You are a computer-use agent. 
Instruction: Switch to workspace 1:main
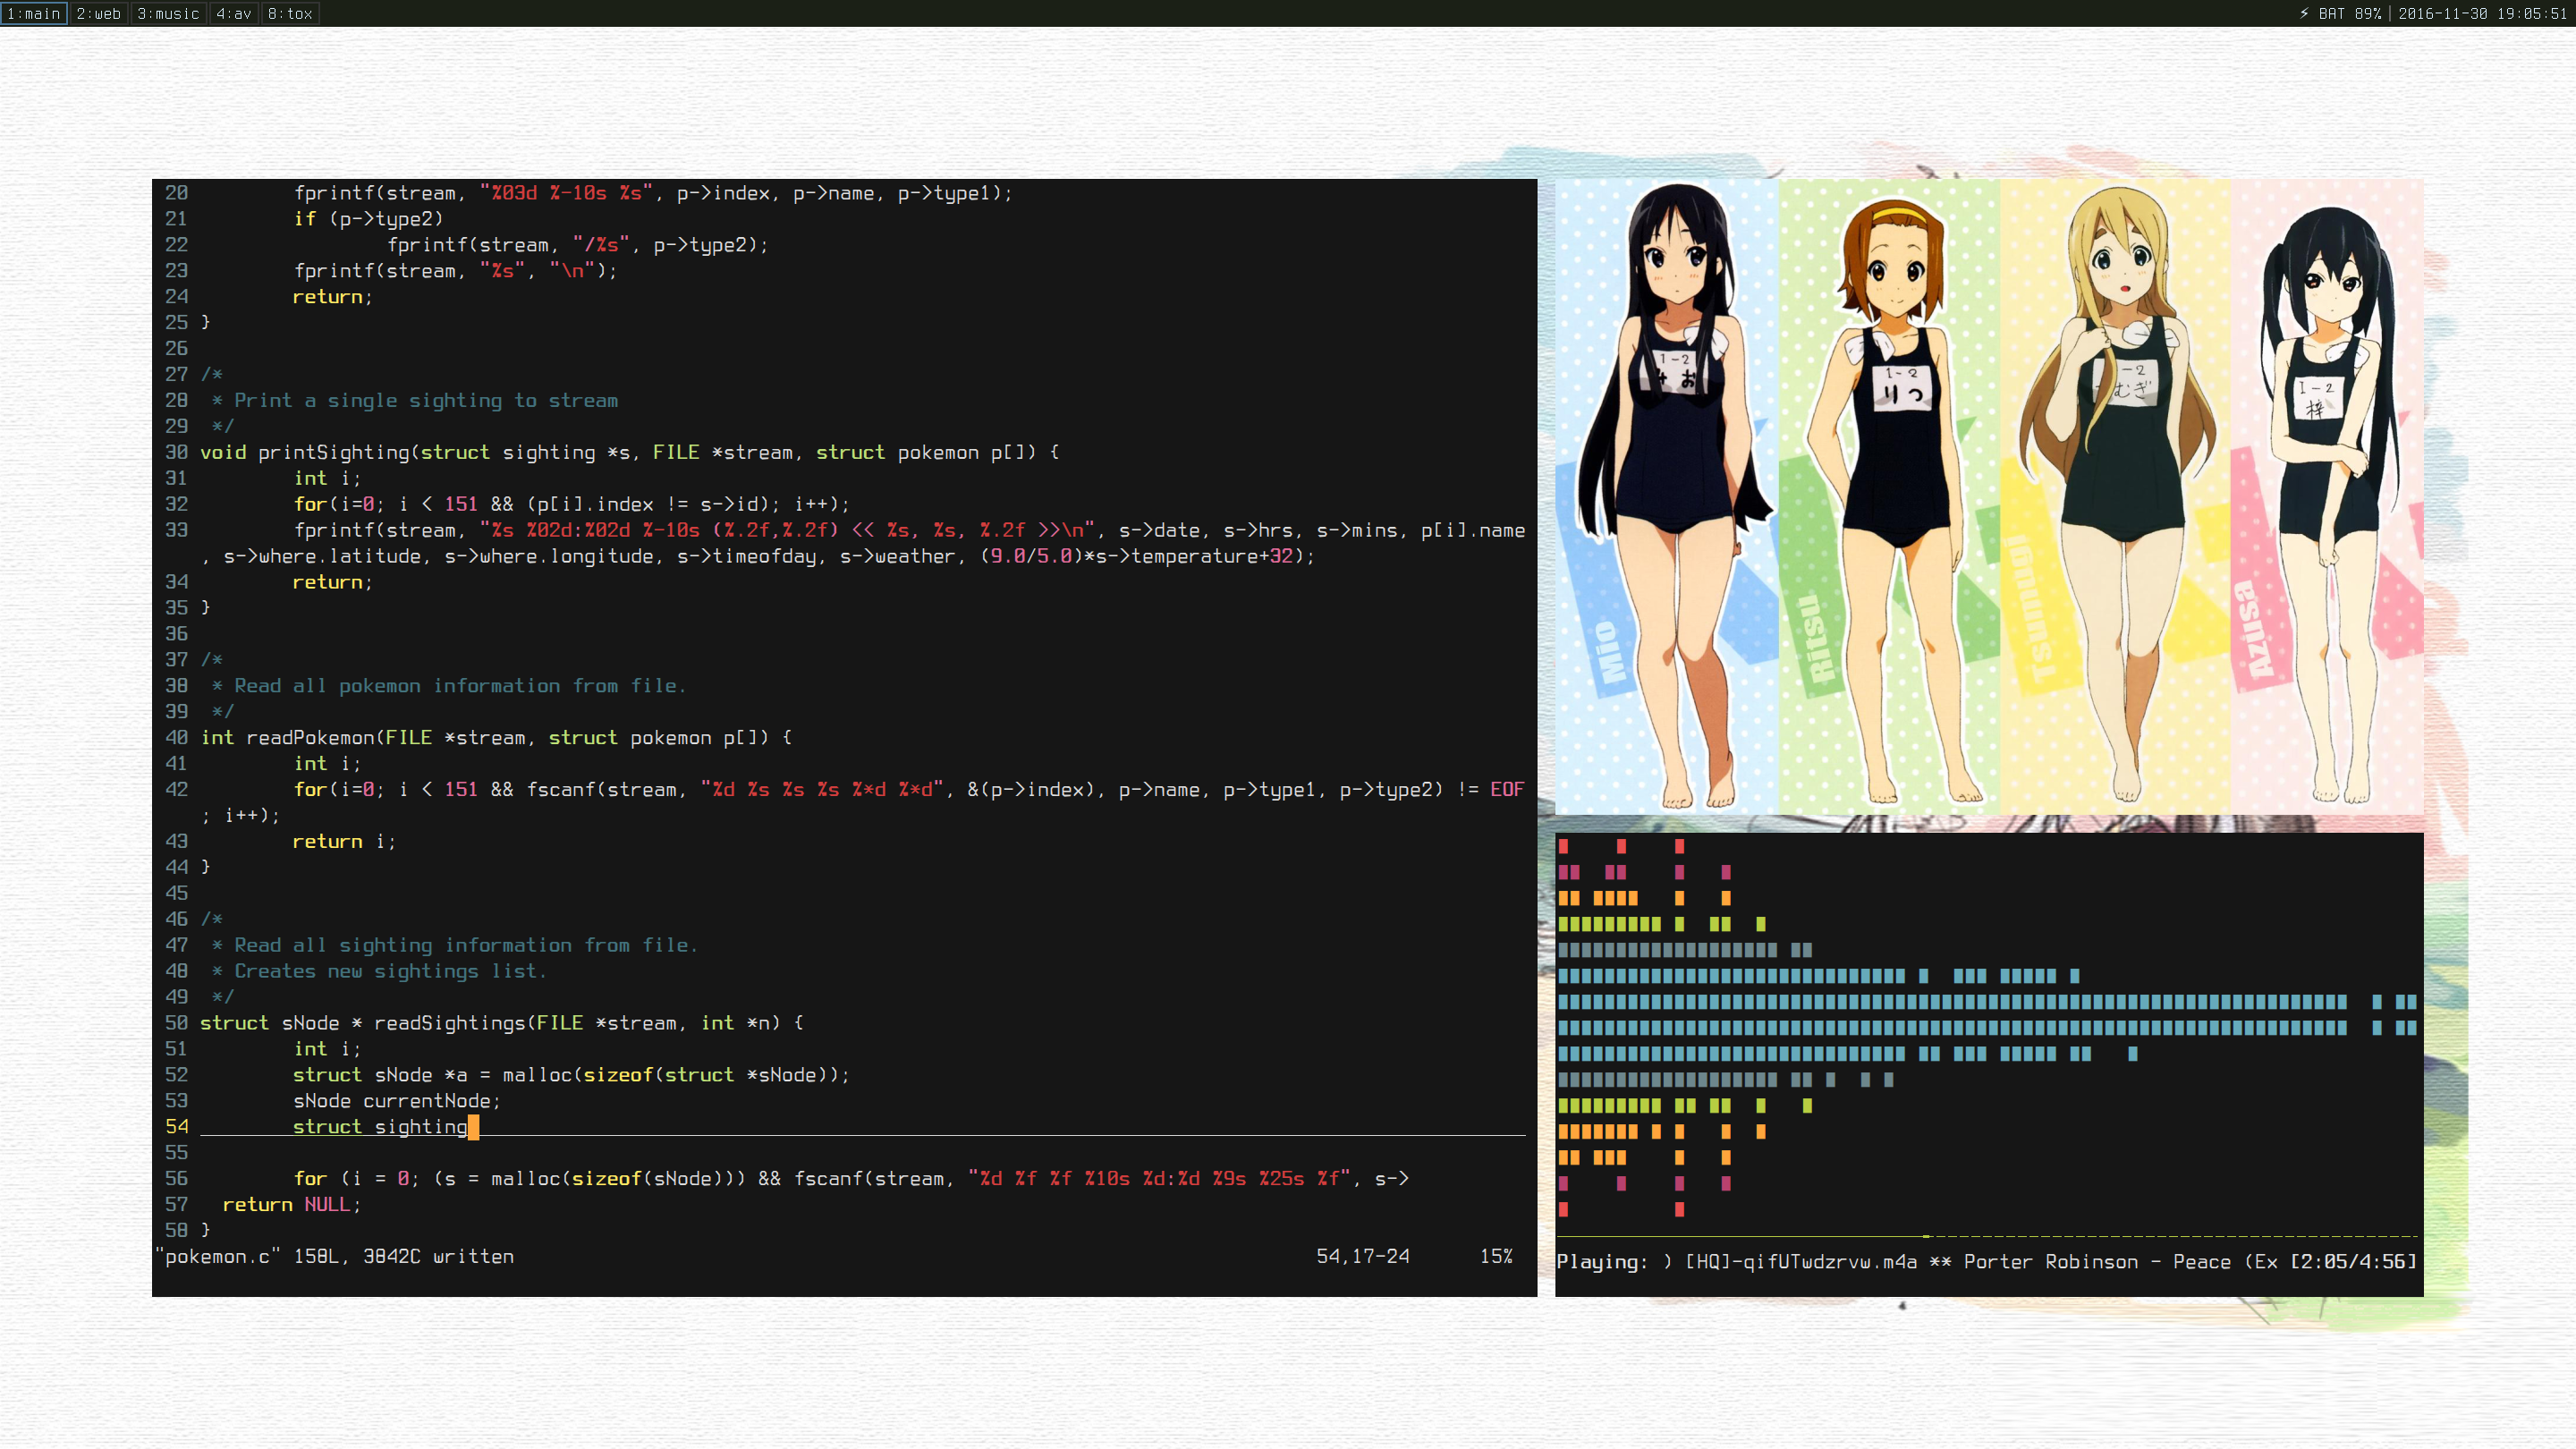[x=33, y=13]
